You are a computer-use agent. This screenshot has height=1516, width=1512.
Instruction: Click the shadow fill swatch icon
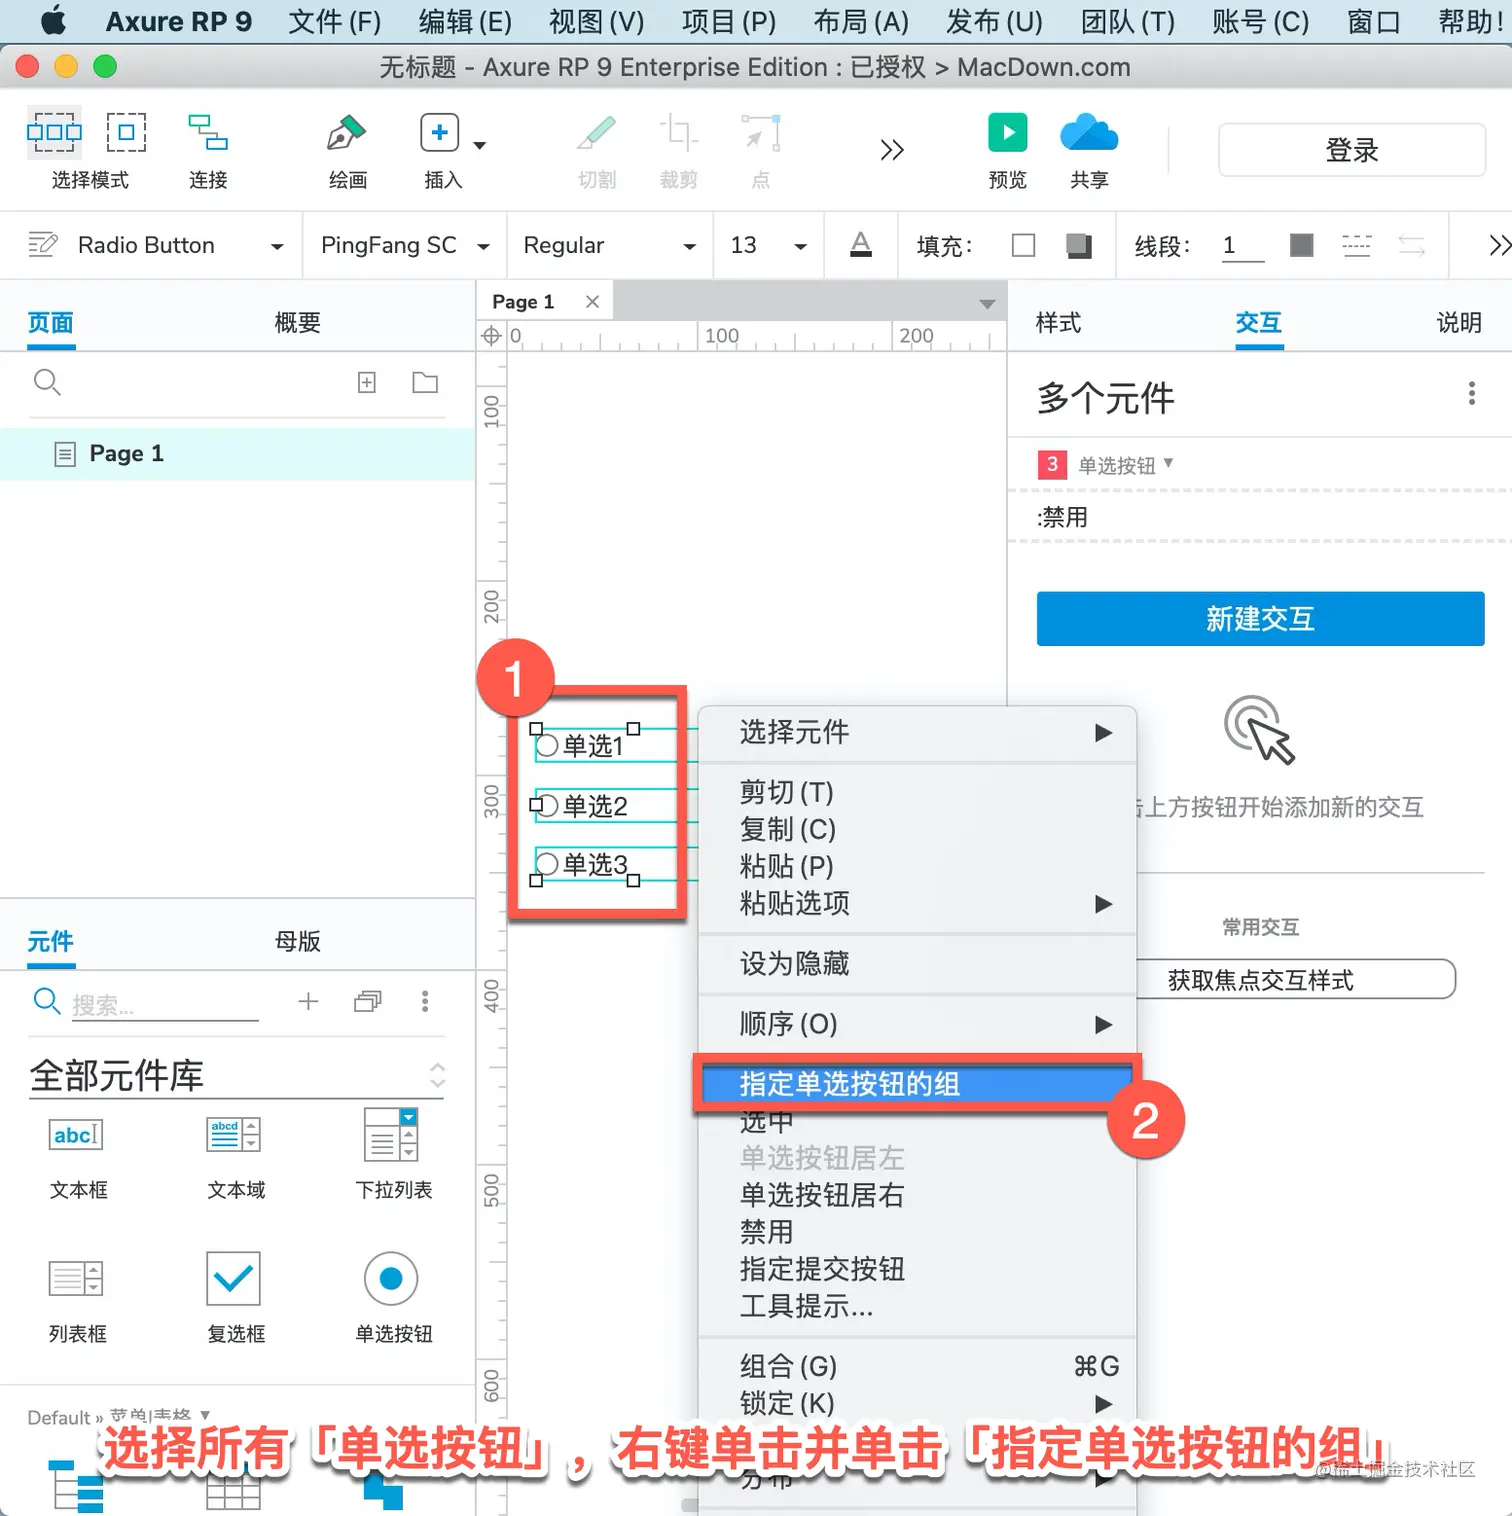click(1079, 245)
